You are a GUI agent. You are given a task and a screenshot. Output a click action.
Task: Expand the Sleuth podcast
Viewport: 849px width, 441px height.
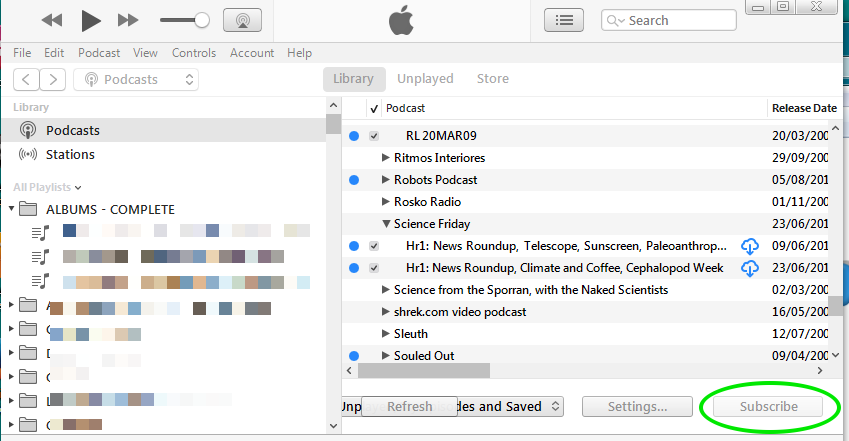[x=386, y=333]
